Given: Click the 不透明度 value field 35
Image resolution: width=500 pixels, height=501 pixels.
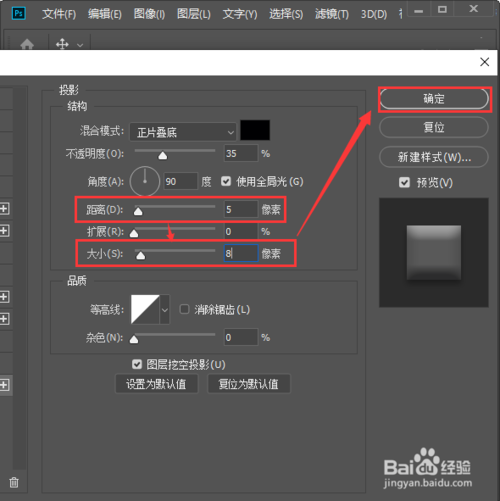Looking at the screenshot, I should [241, 153].
